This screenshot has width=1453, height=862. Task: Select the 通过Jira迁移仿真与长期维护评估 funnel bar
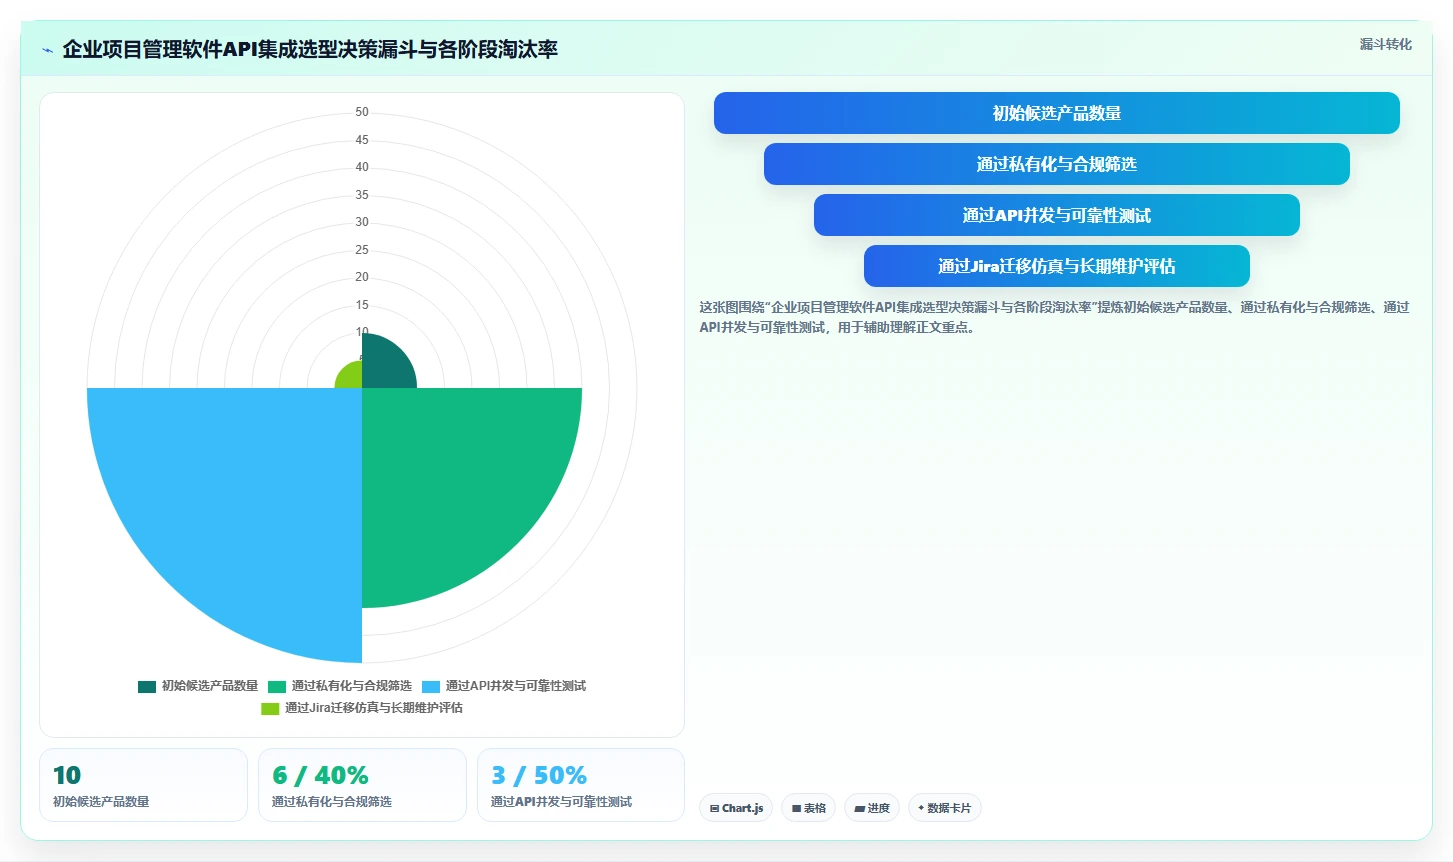1056,266
